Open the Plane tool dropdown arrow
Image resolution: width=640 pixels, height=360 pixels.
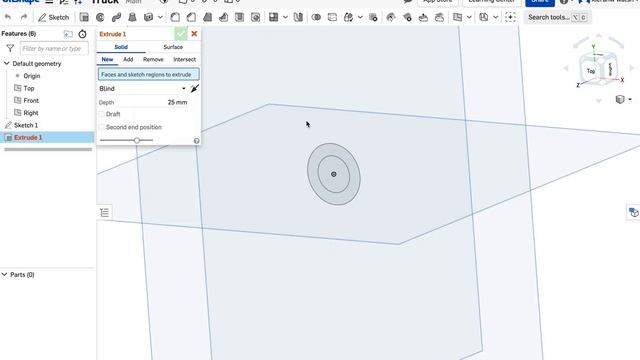(469, 17)
